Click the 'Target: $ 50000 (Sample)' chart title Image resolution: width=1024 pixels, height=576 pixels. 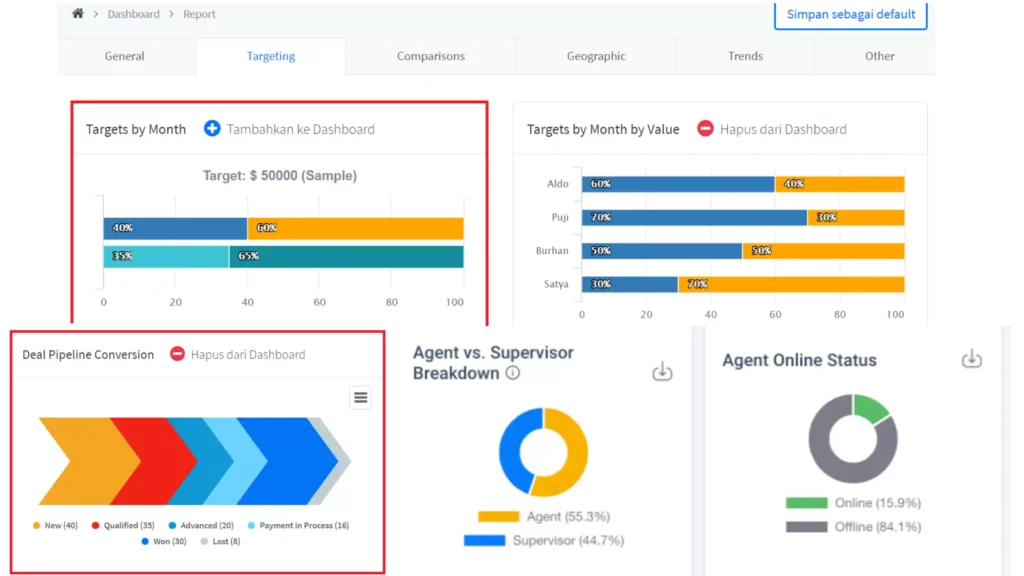point(280,176)
